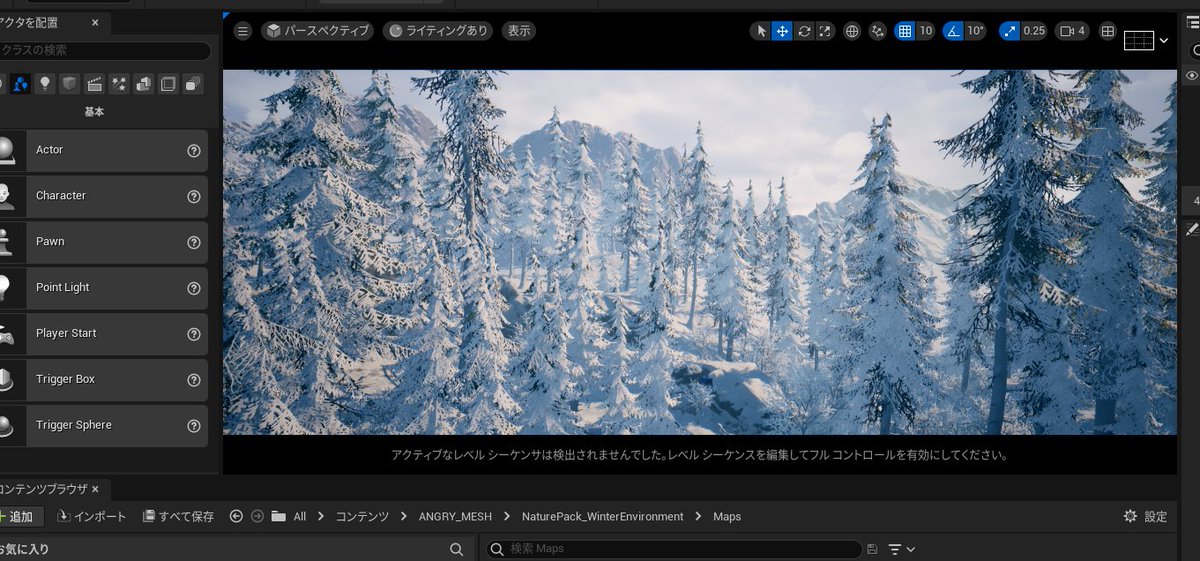This screenshot has height=561, width=1200.
Task: Select the Point Light item
Action: tap(104, 288)
